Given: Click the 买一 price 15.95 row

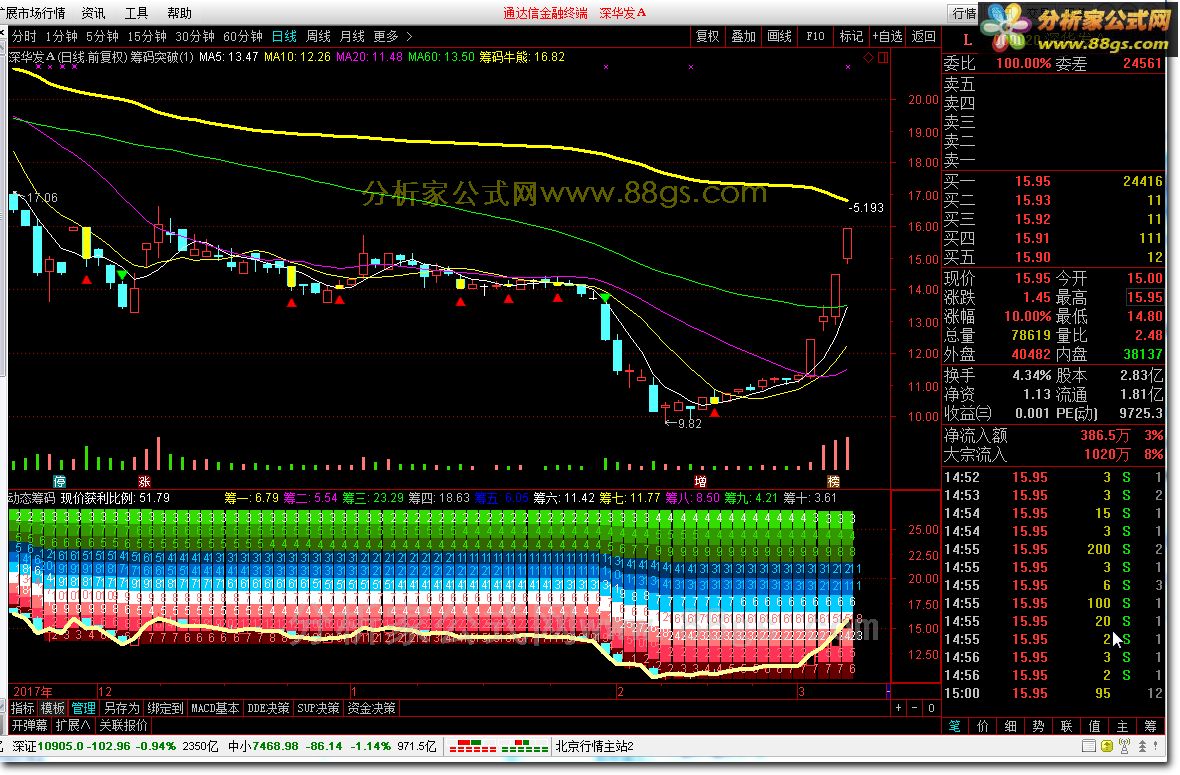Looking at the screenshot, I should point(1054,181).
